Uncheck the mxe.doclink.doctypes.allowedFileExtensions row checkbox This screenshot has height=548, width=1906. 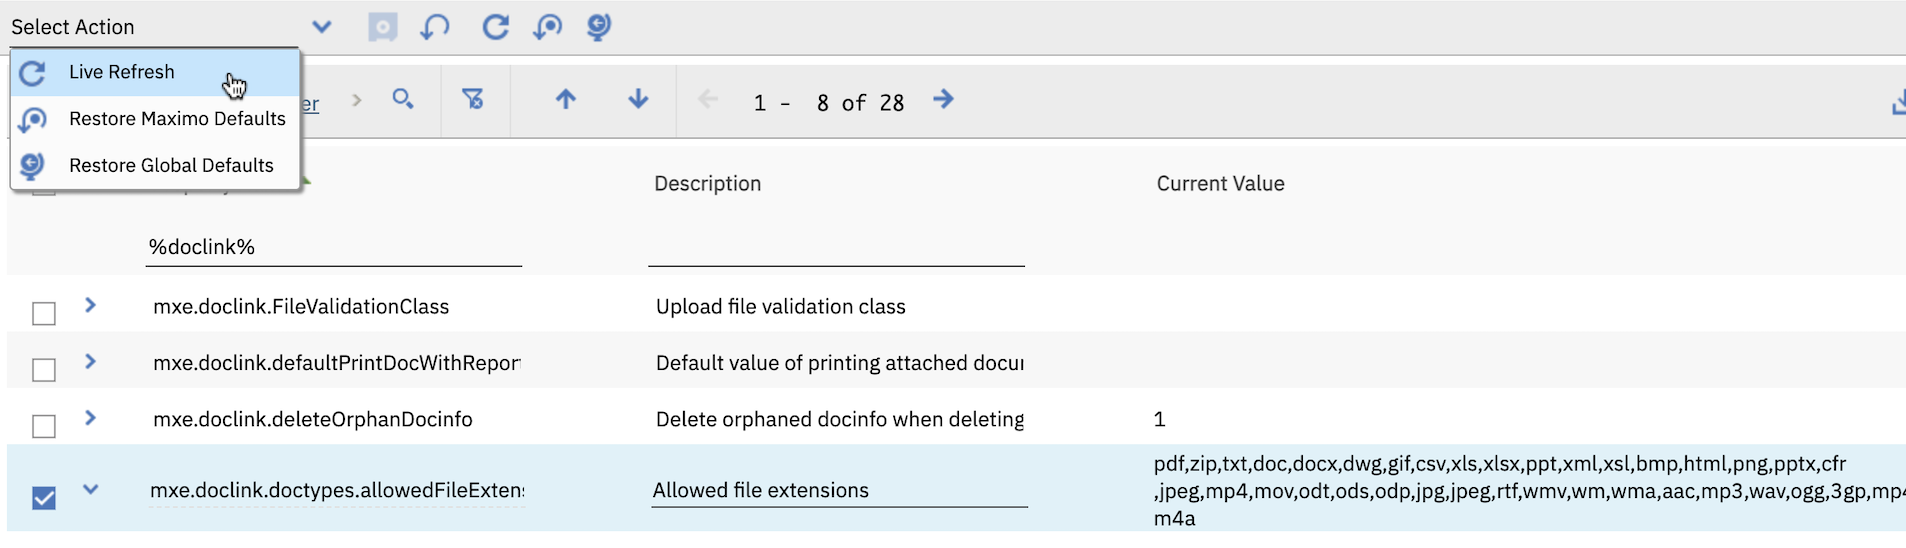(44, 497)
